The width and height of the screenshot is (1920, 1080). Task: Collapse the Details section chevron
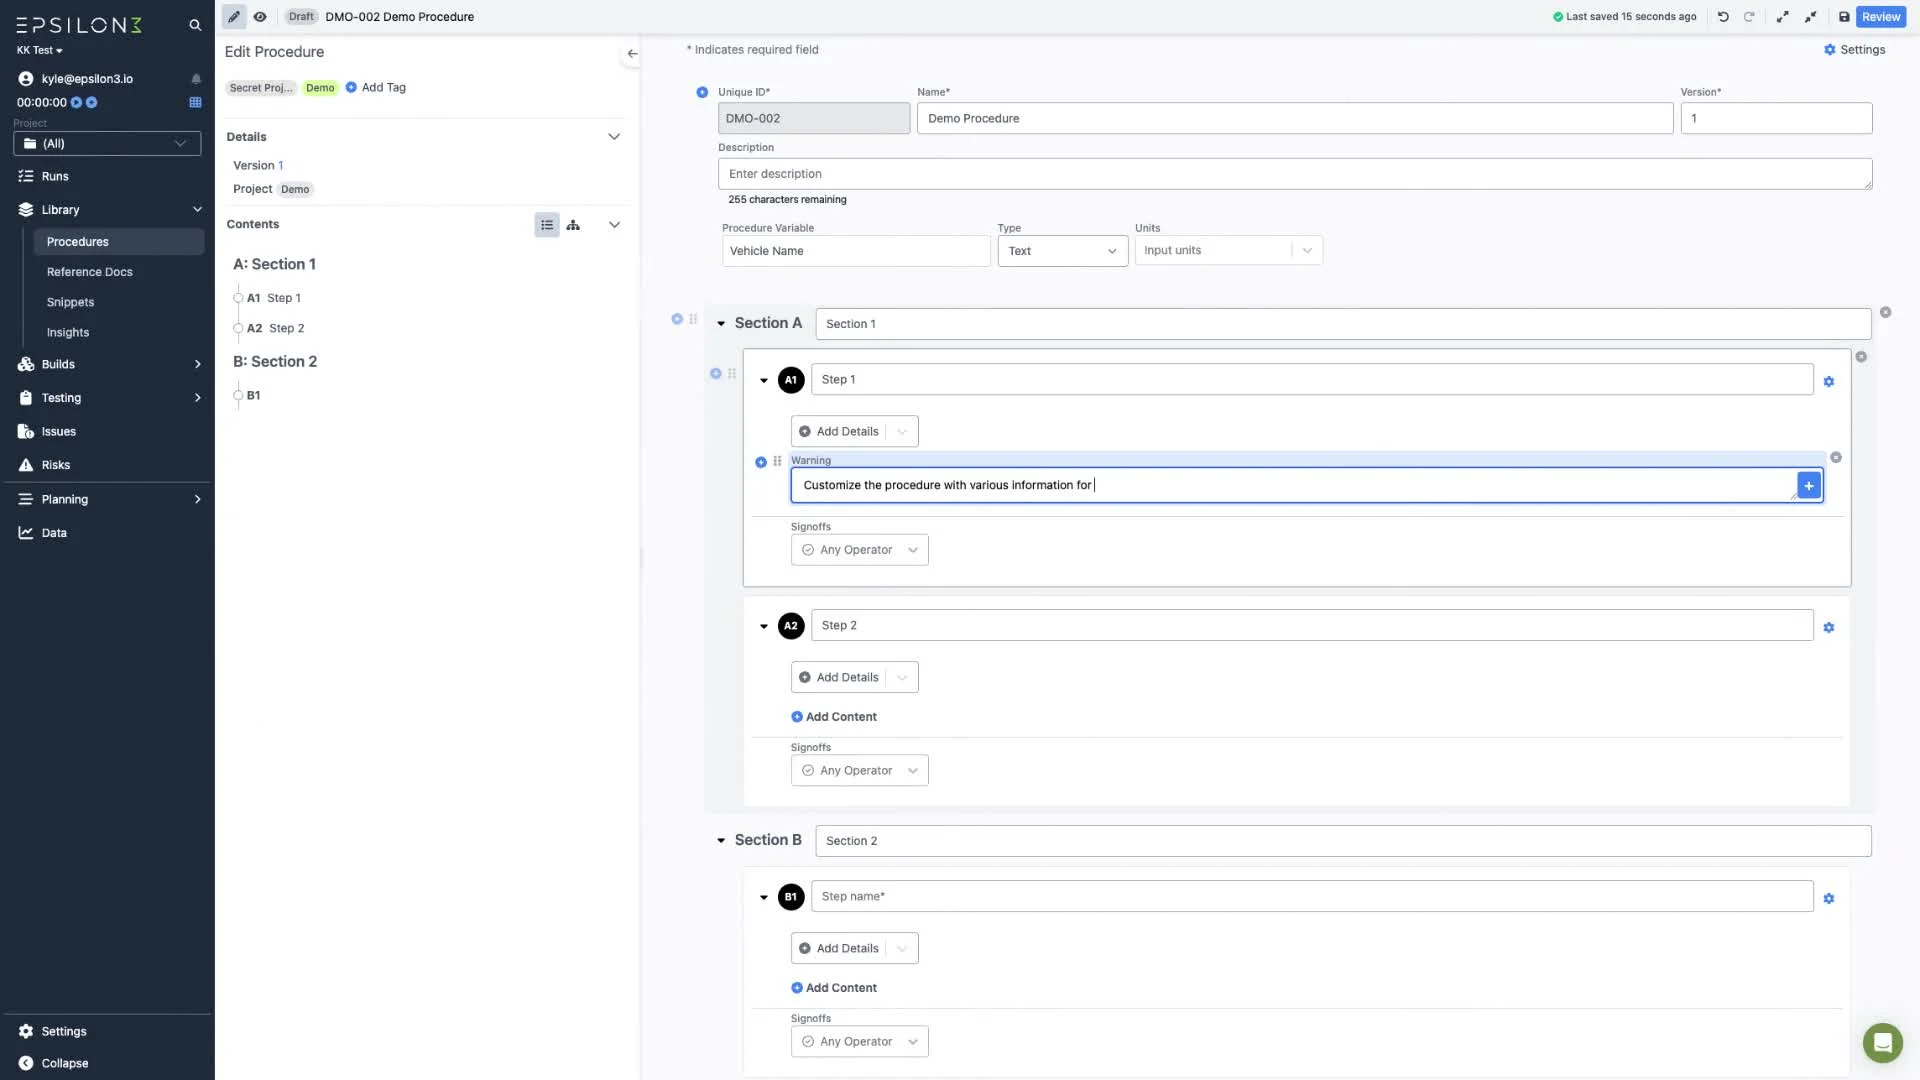[x=614, y=137]
